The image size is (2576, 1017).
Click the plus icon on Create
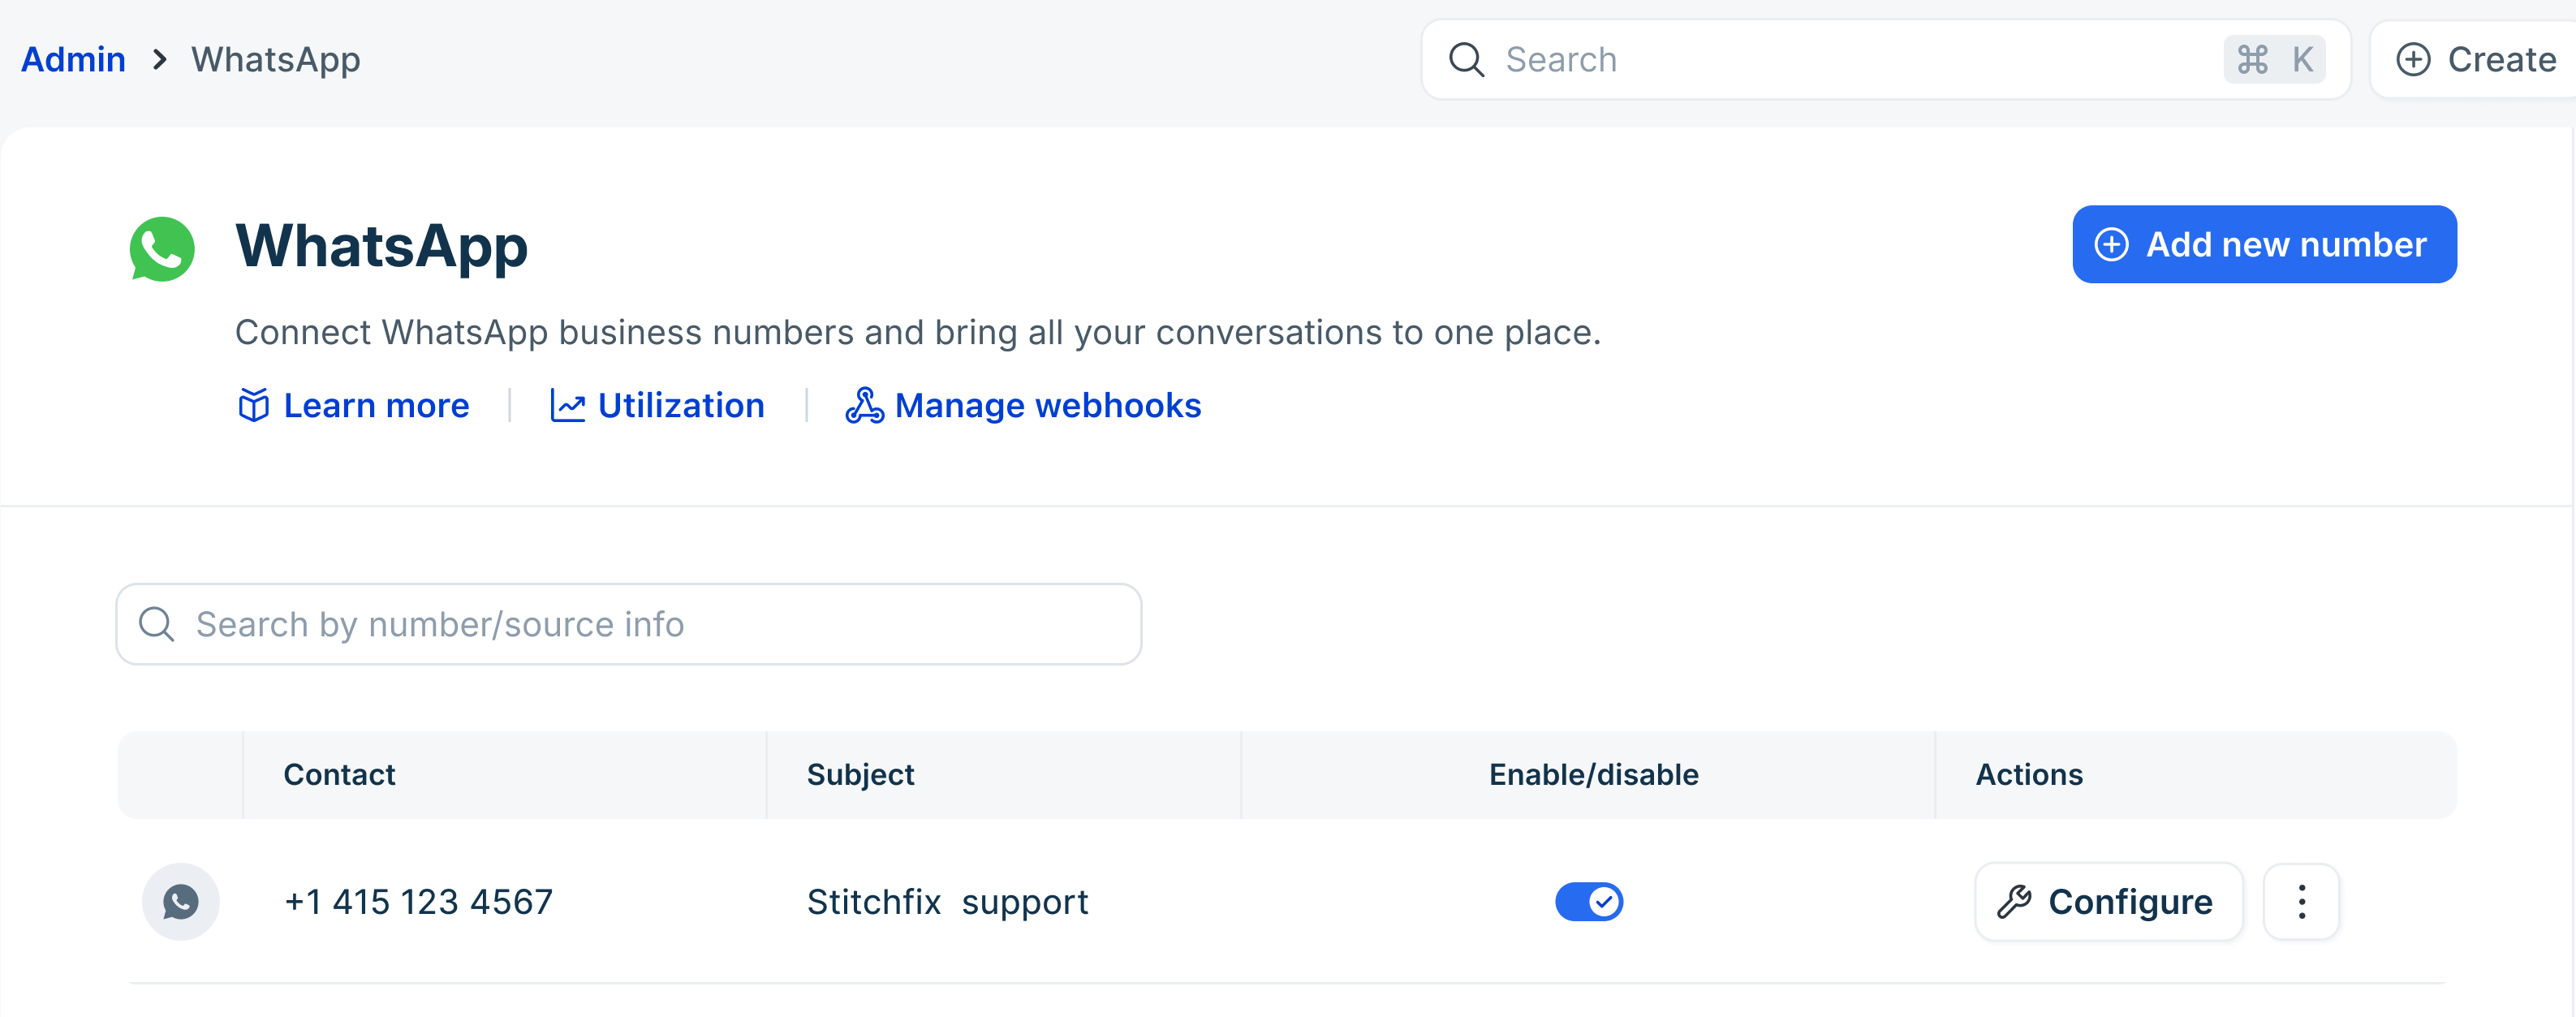click(x=2413, y=60)
